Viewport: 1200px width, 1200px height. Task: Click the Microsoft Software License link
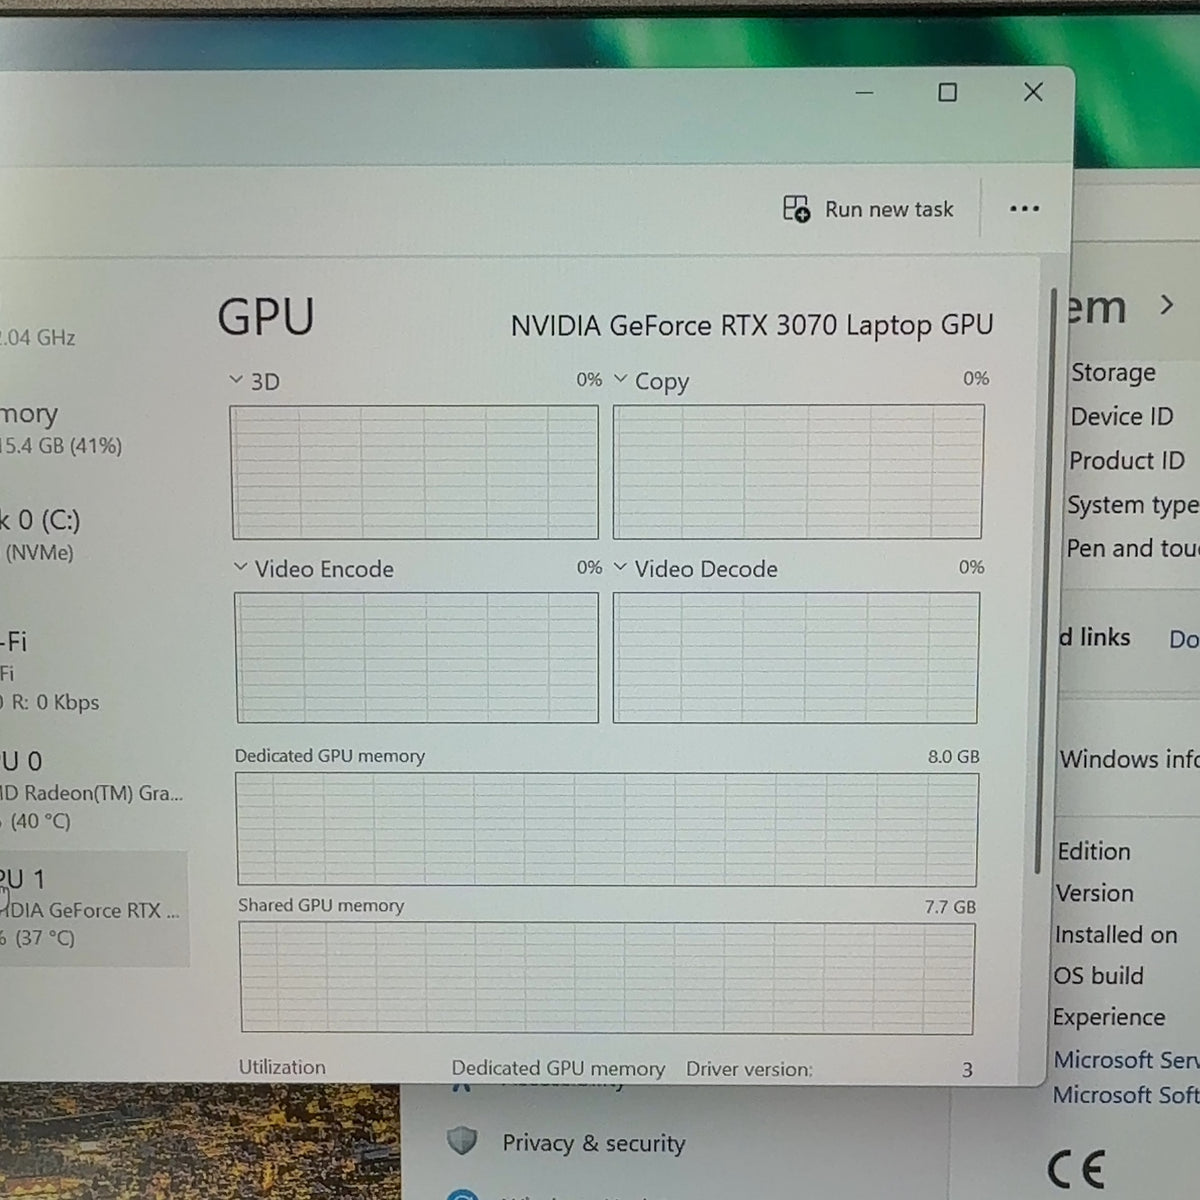[x=1126, y=1094]
